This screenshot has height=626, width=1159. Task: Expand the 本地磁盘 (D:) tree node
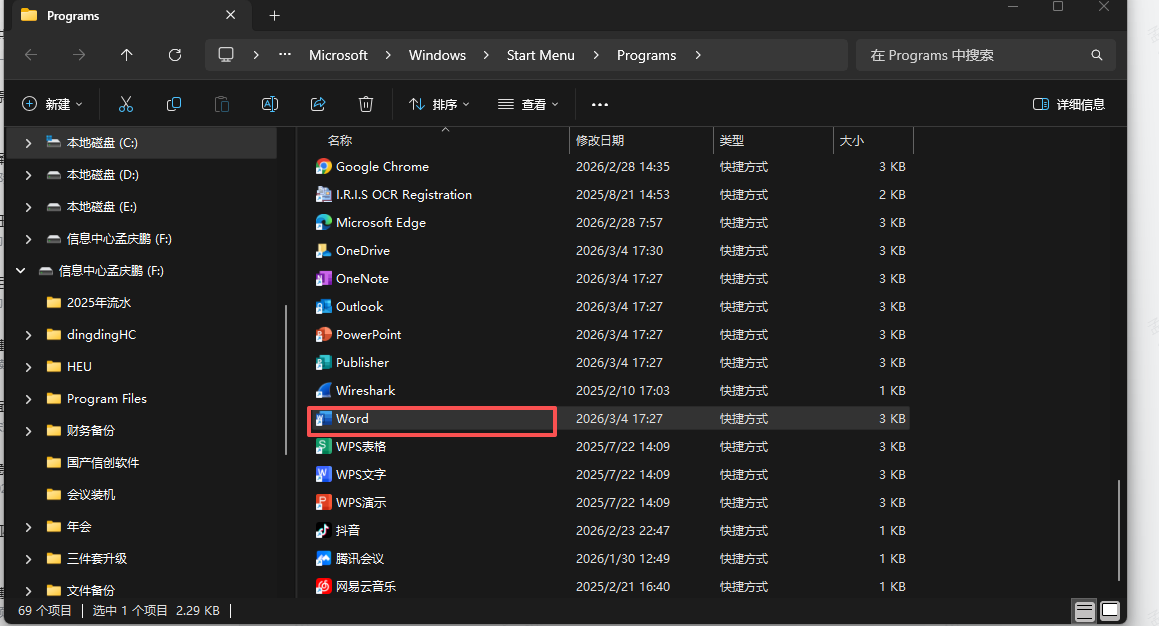(28, 175)
